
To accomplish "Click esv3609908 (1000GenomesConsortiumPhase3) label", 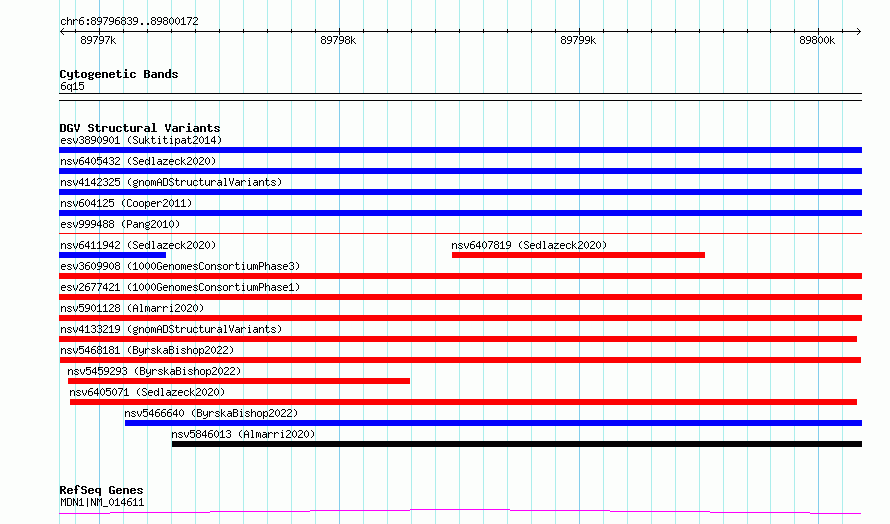I will click(180, 266).
